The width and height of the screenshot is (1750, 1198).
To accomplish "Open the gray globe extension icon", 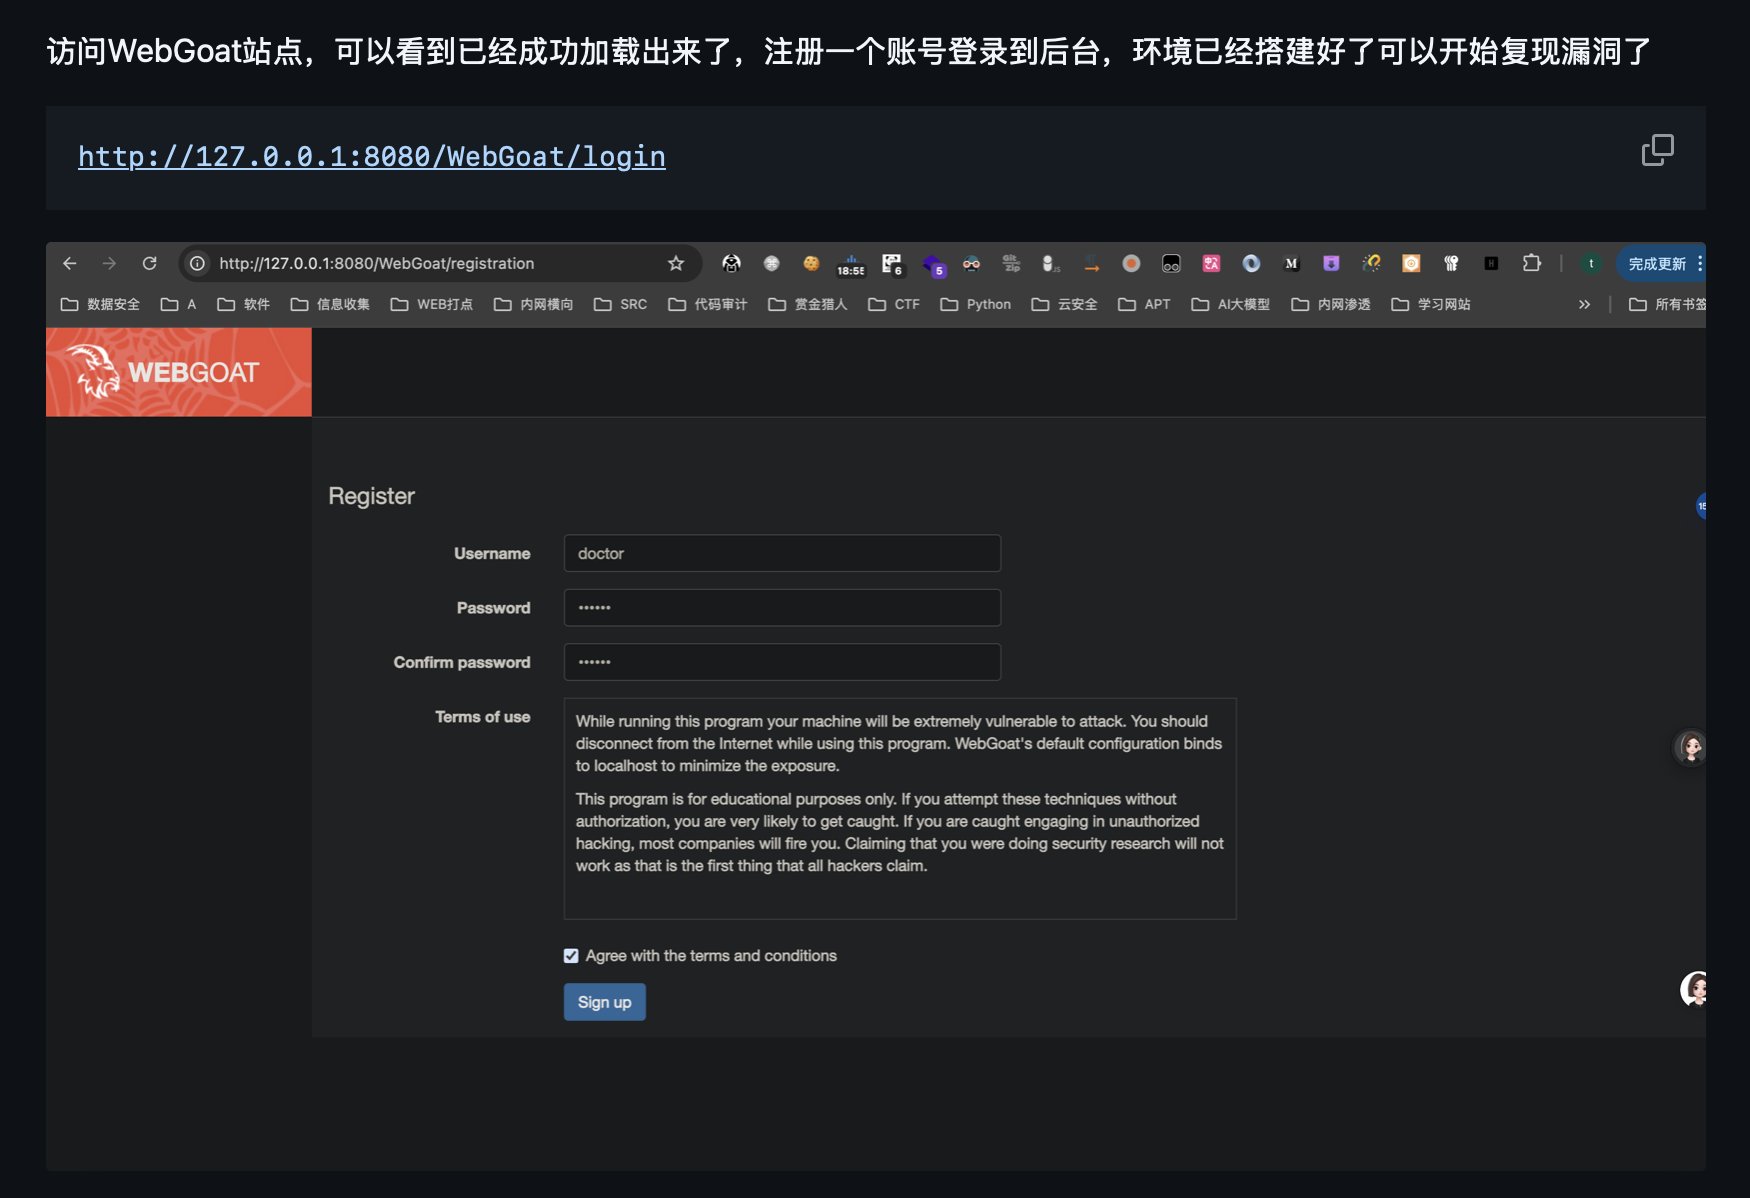I will tap(771, 263).
